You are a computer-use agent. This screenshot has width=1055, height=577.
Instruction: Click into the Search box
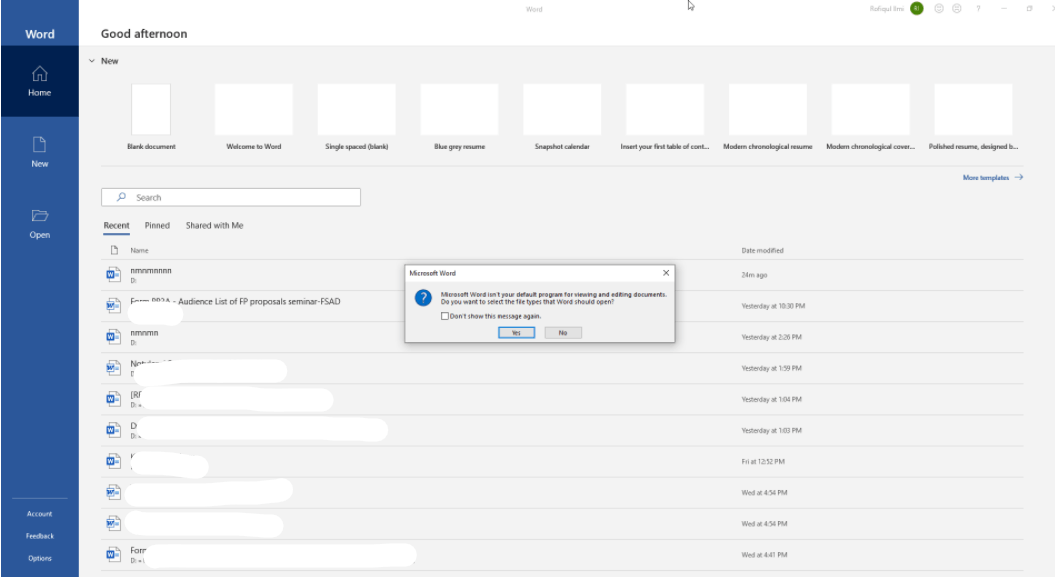231,197
